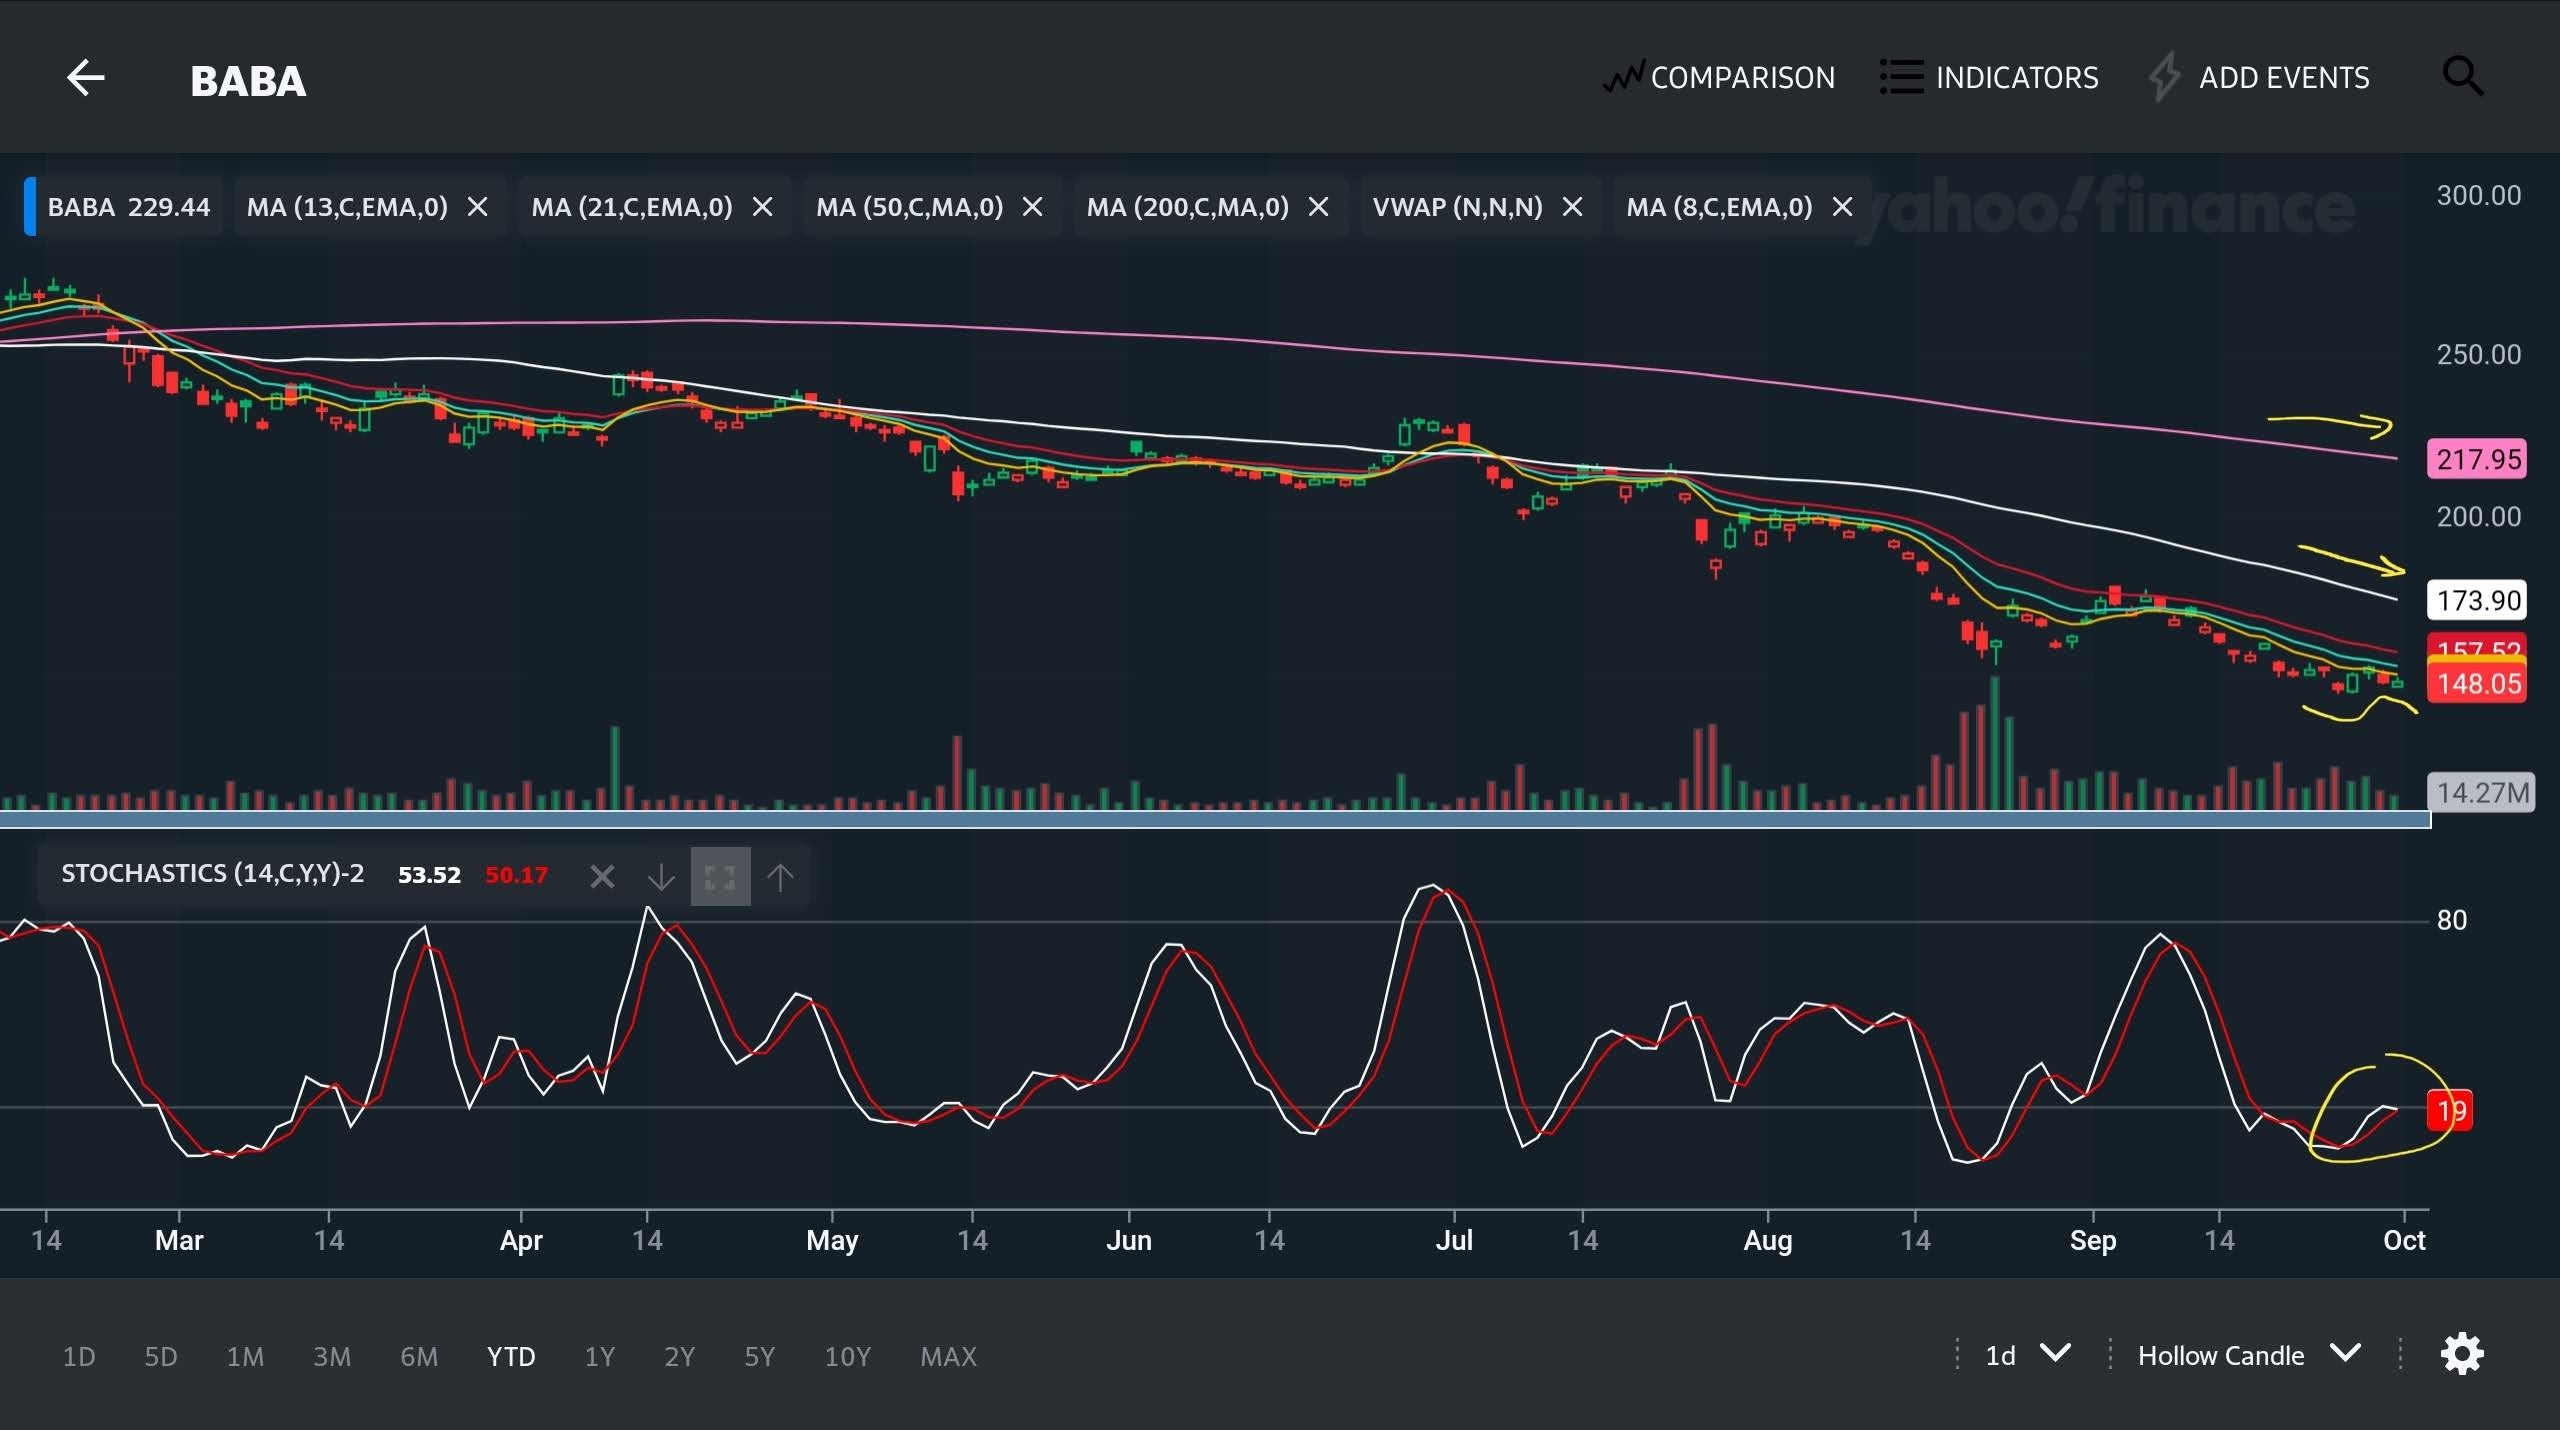The width and height of the screenshot is (2560, 1430).
Task: Click the MA (50,C,MA,0) indicator label
Action: 909,207
